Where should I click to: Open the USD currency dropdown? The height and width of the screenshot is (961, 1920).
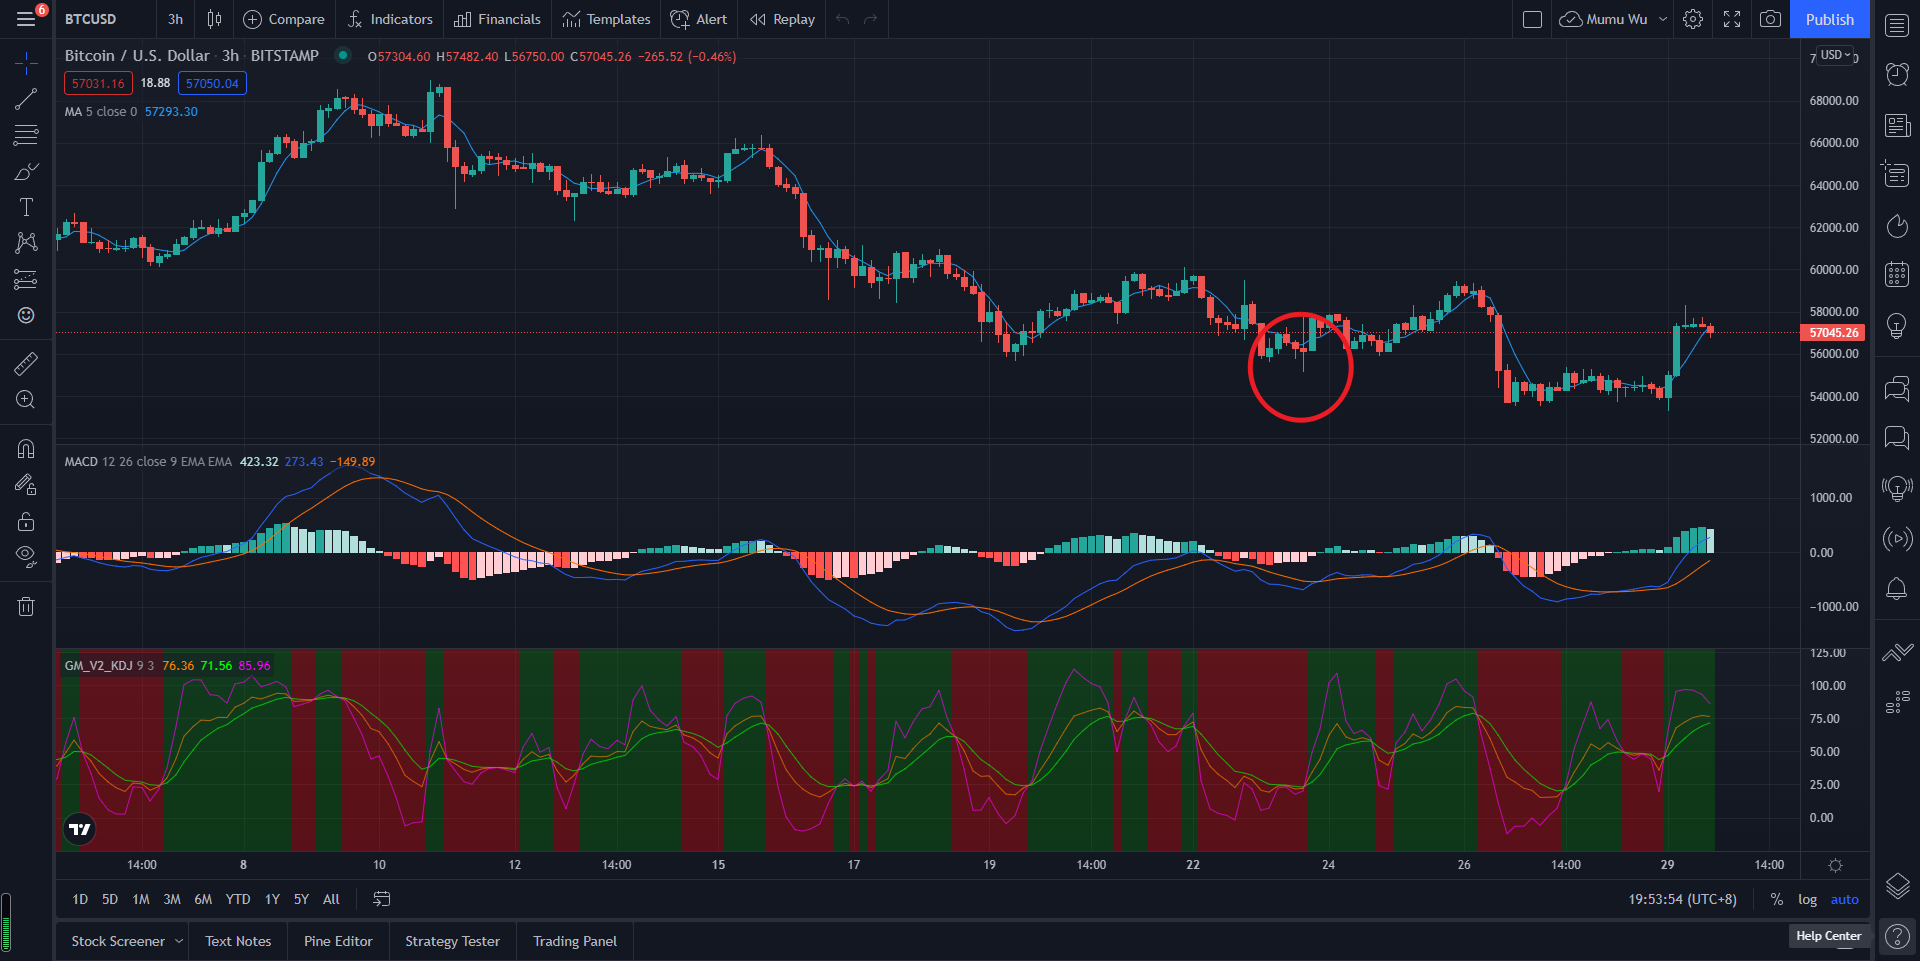click(x=1836, y=55)
